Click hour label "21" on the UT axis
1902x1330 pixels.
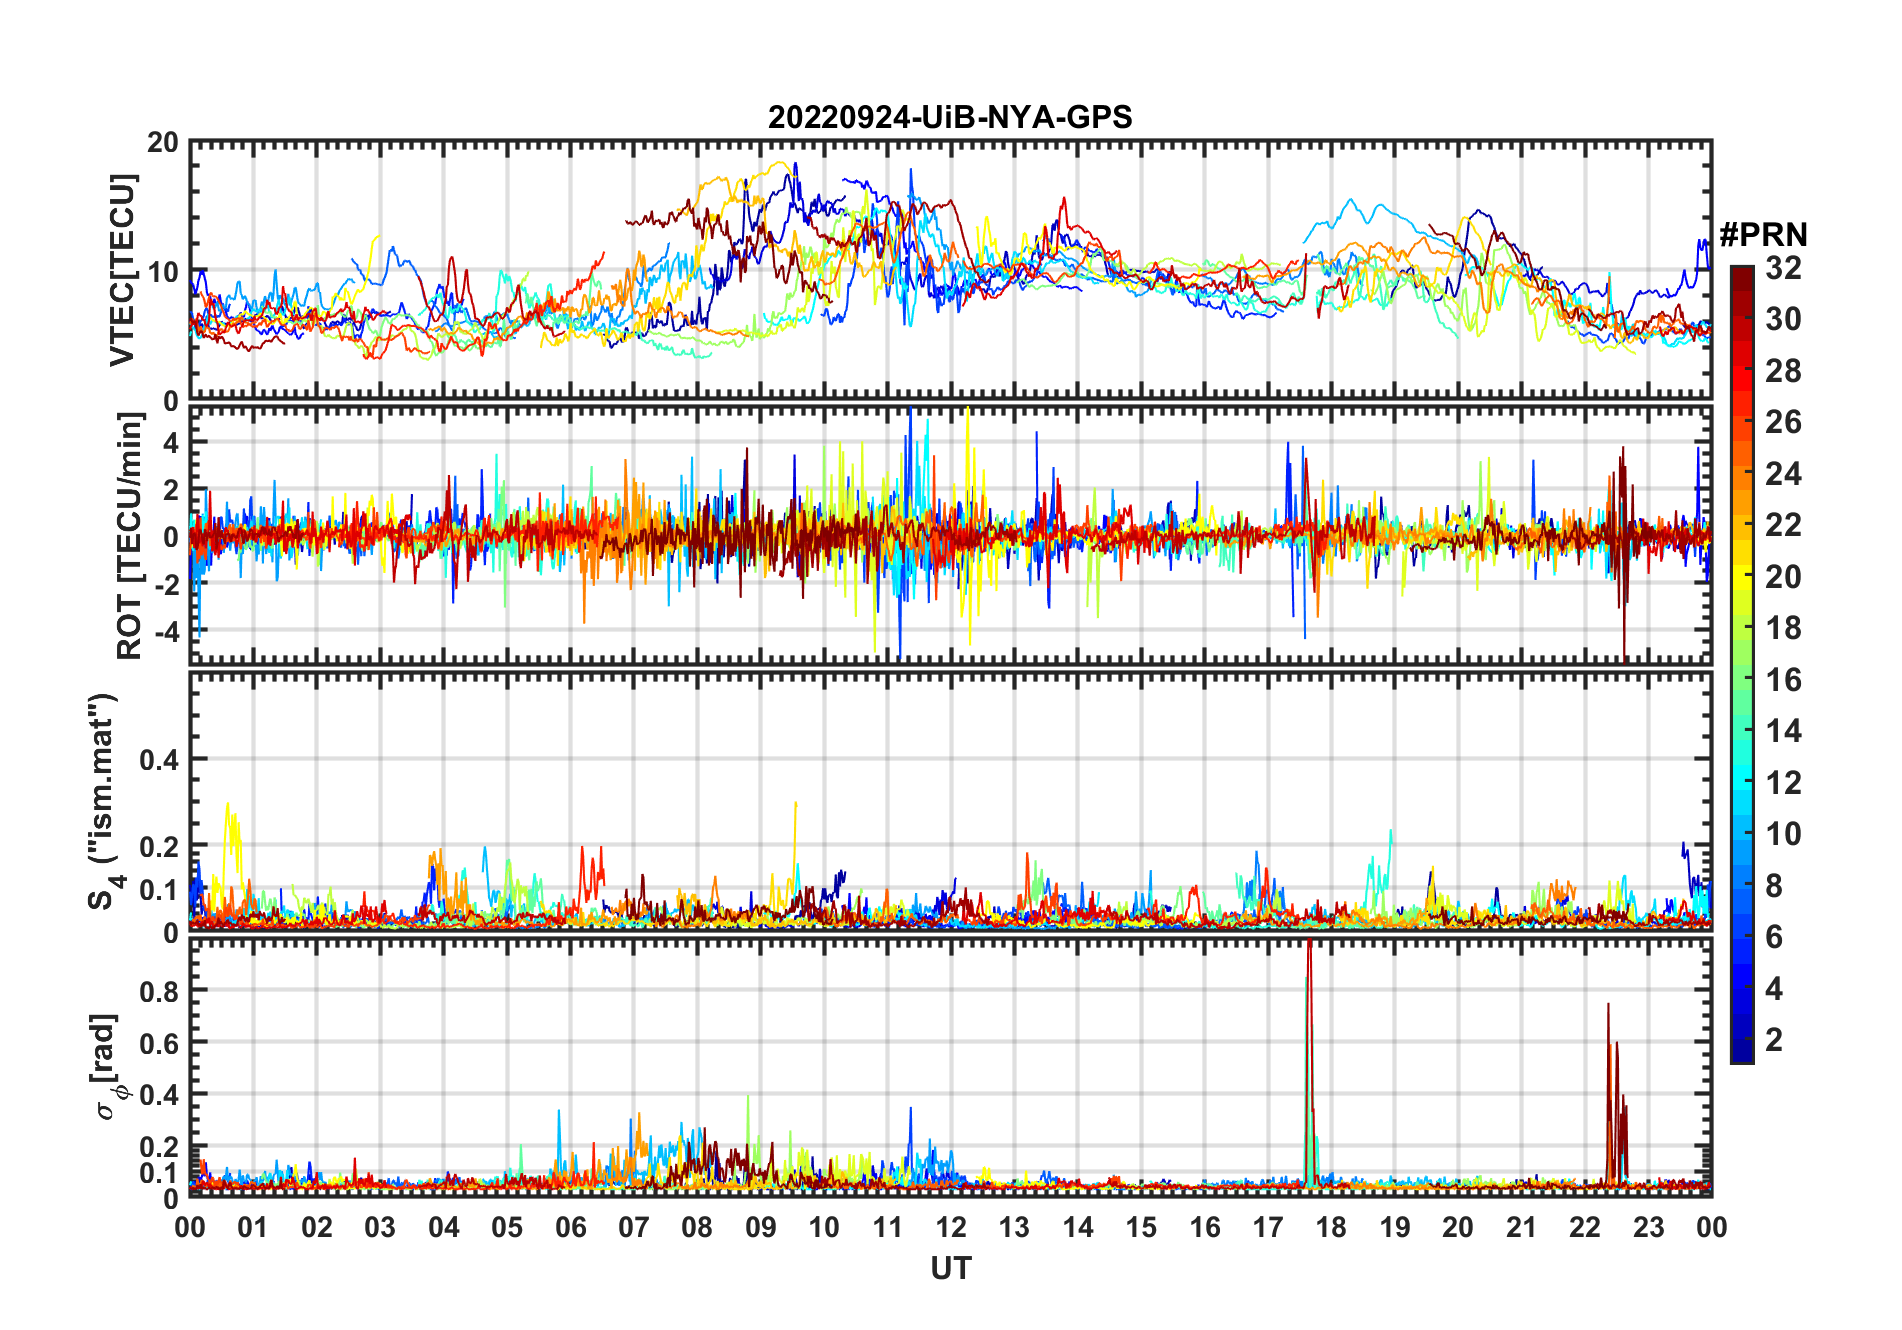pos(1521,1227)
